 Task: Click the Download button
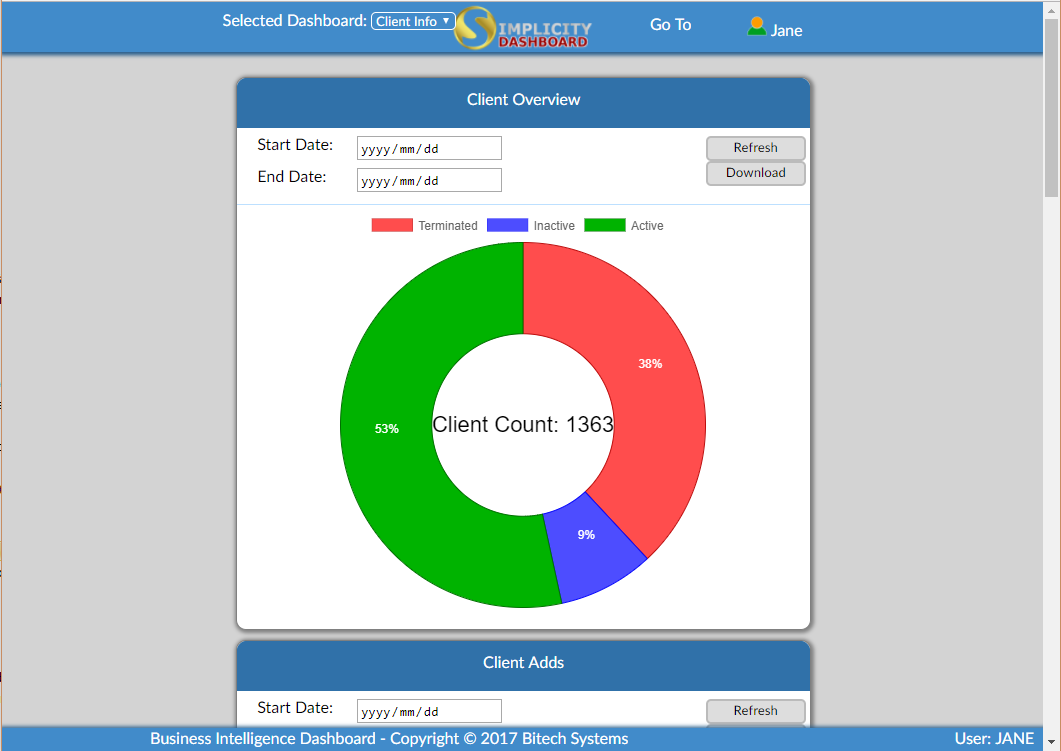pos(755,172)
